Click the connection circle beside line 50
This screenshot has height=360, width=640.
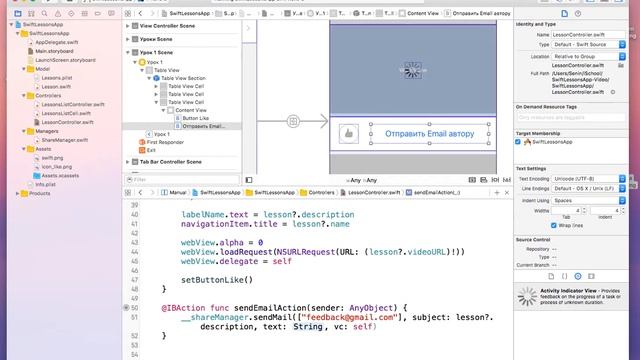(126, 307)
